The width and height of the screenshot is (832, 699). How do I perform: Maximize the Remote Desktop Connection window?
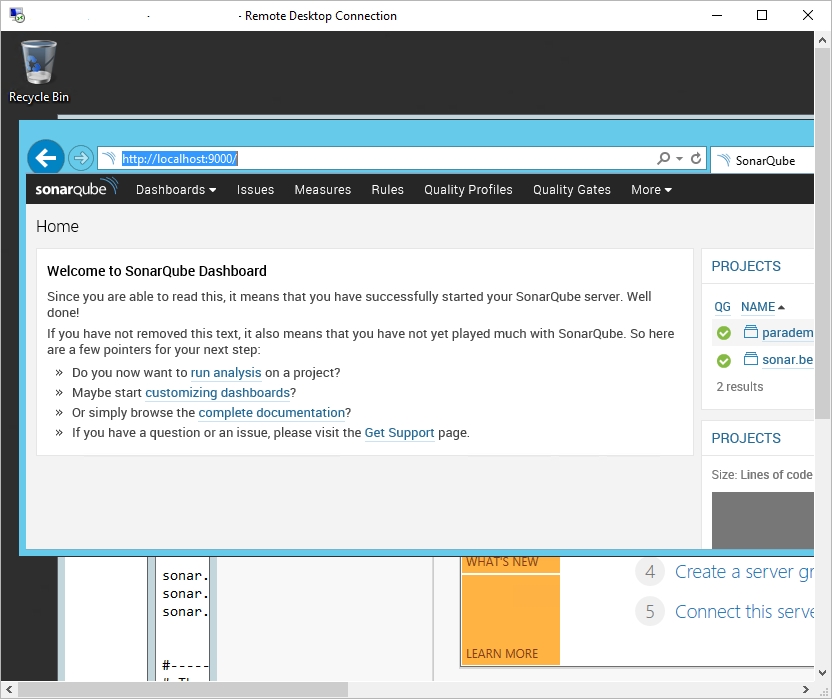point(762,15)
